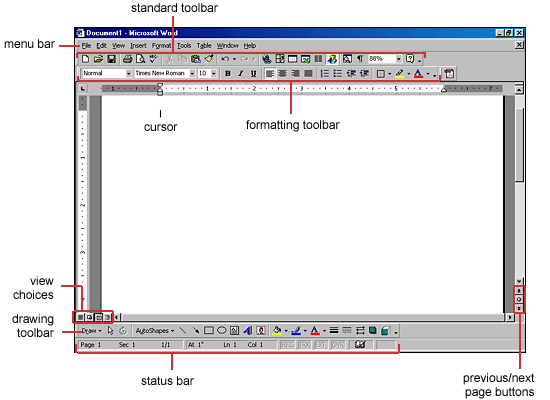Set up text columns using the Columns icon
550x400 pixels.
(318, 59)
